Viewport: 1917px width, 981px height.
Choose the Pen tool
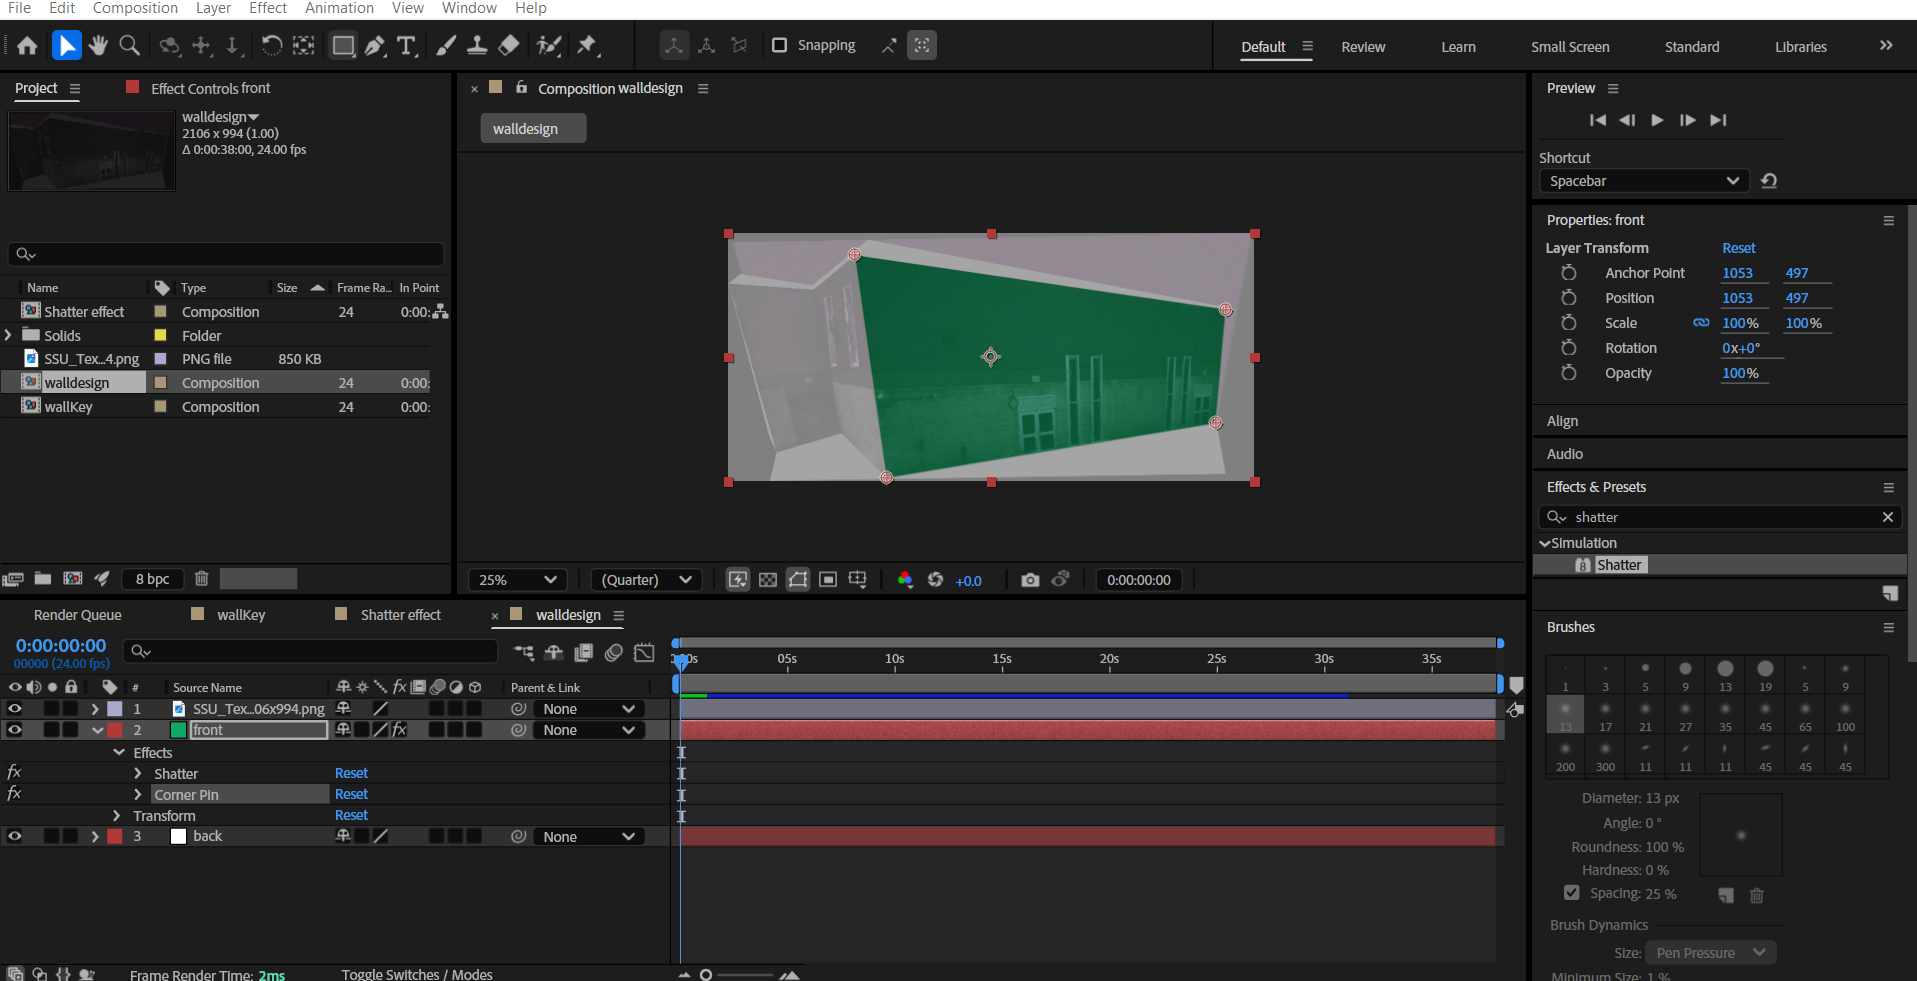[x=375, y=46]
